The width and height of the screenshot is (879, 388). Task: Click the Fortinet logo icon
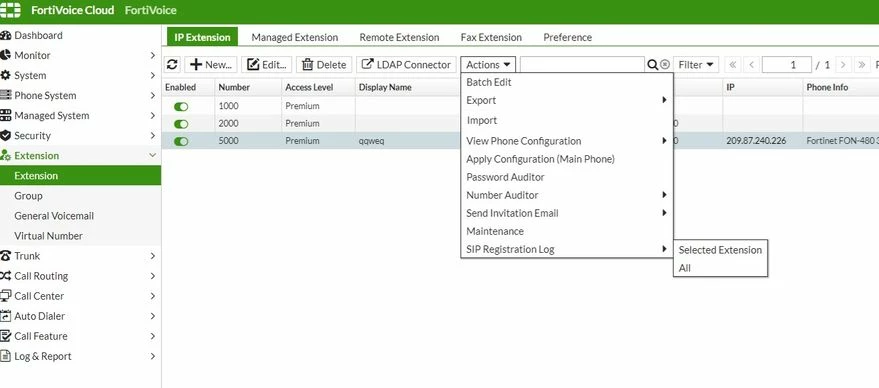coord(11,10)
